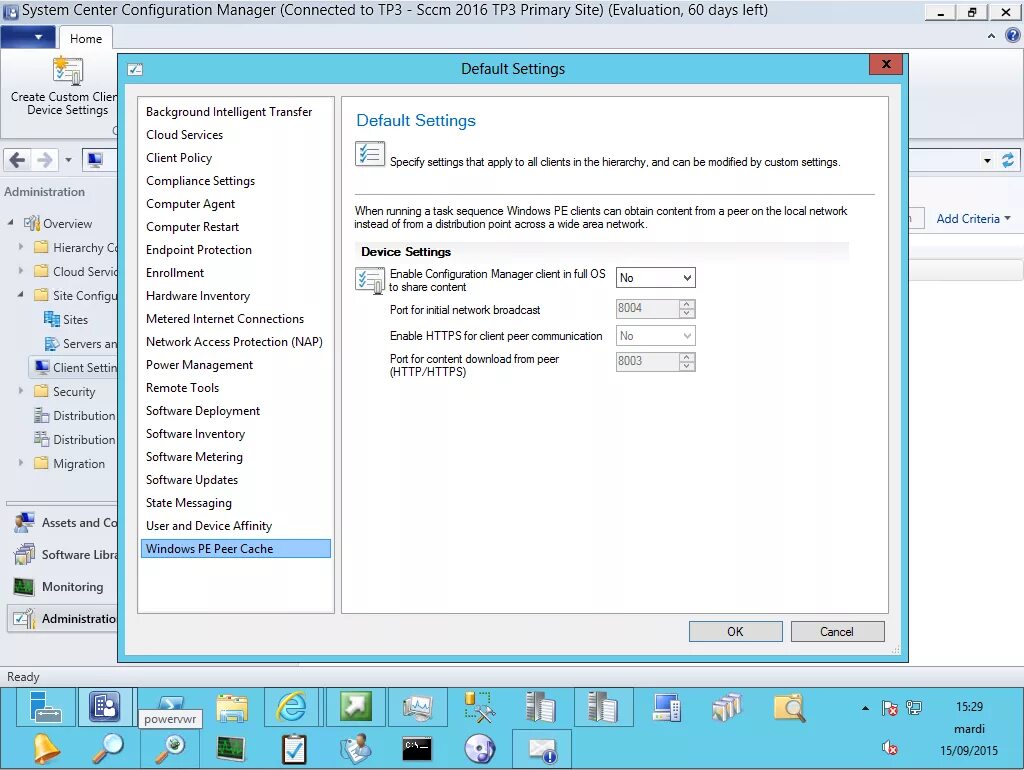Open navigation history dropdown arrow

click(69, 159)
